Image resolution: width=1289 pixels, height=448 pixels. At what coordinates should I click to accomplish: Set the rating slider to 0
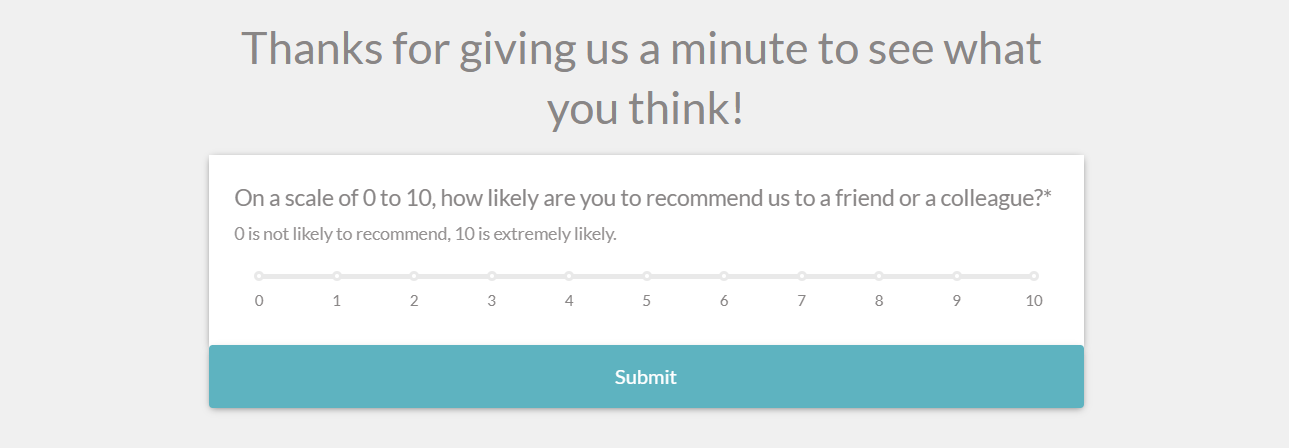259,276
